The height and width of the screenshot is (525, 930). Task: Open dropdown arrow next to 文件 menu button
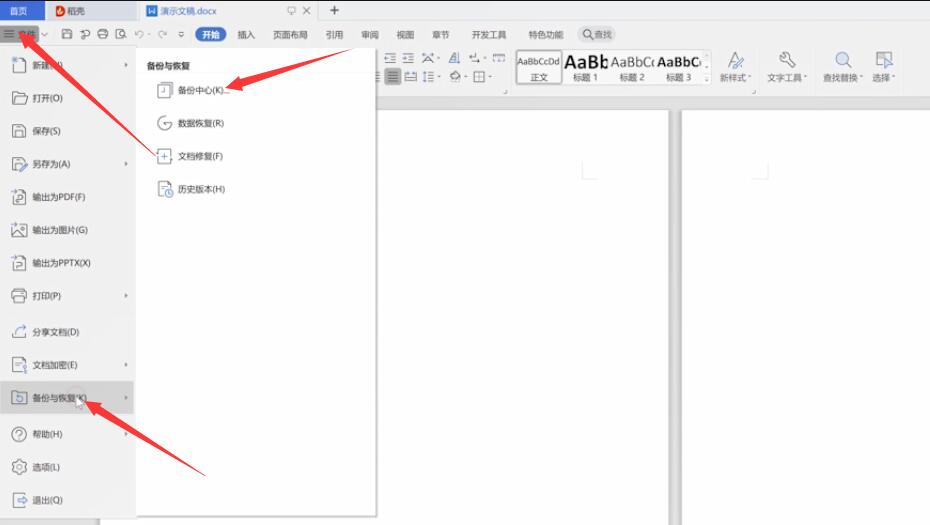tap(45, 34)
